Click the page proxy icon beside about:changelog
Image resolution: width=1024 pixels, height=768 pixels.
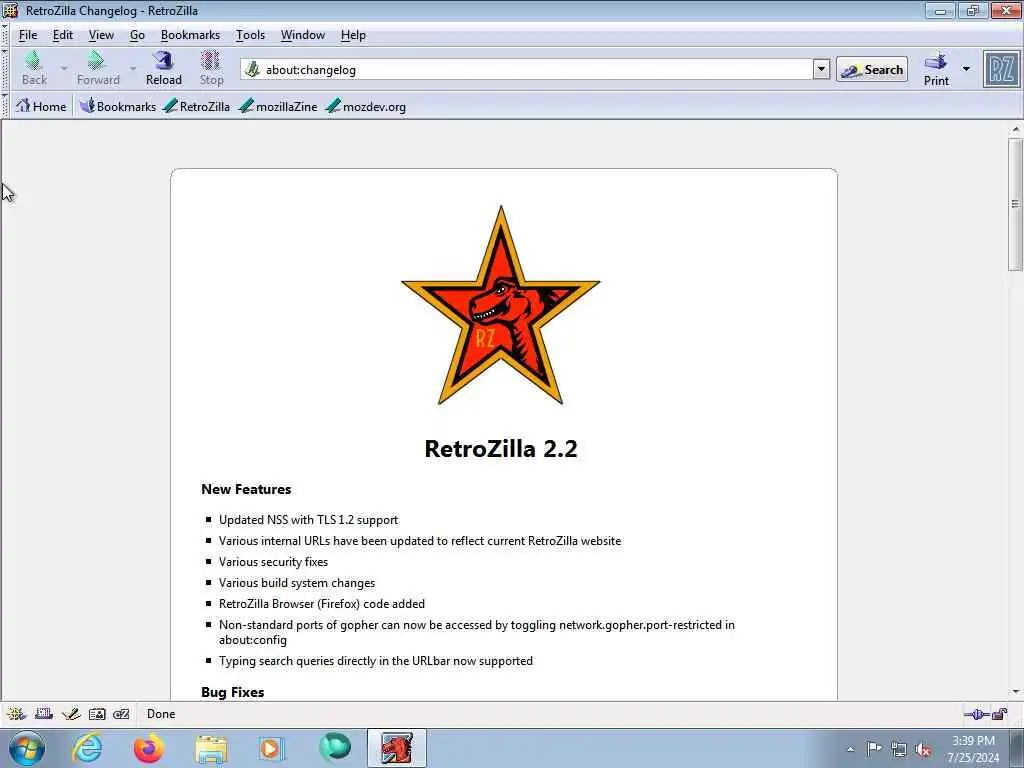[253, 69]
